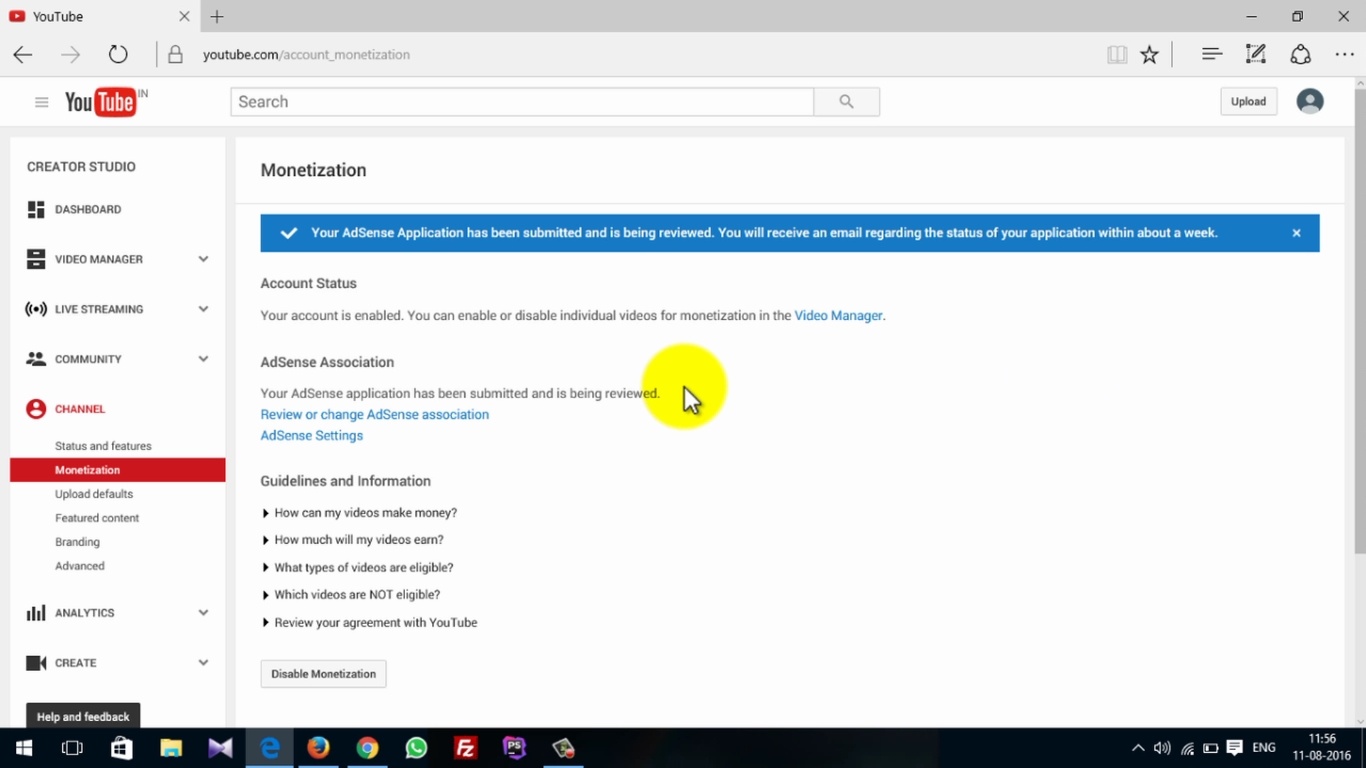Dismiss the blue AdSense notification banner
The height and width of the screenshot is (768, 1366).
[x=1296, y=233]
